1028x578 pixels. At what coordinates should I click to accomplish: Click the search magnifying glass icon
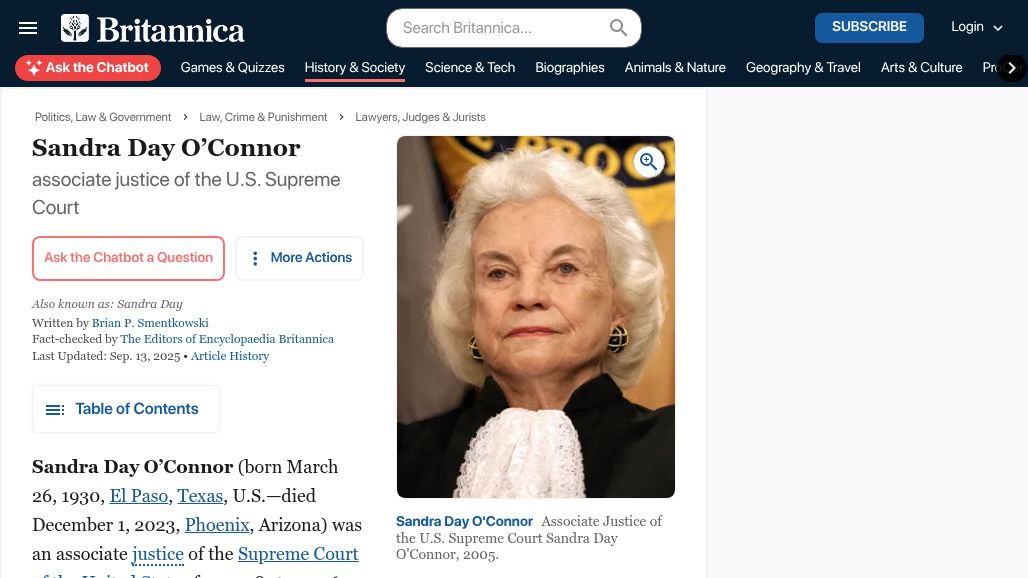[x=618, y=28]
